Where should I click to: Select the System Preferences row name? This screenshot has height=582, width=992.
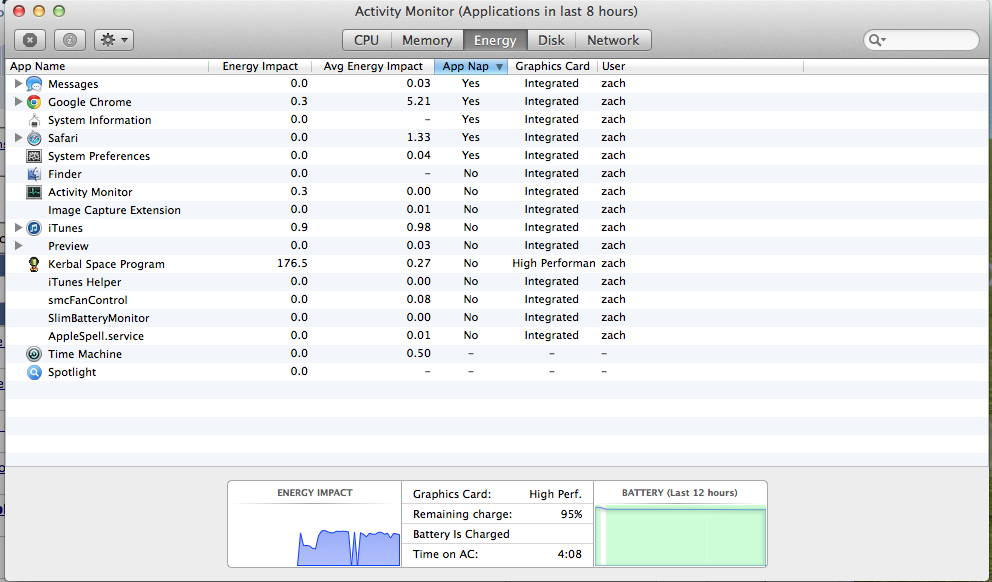coord(99,156)
